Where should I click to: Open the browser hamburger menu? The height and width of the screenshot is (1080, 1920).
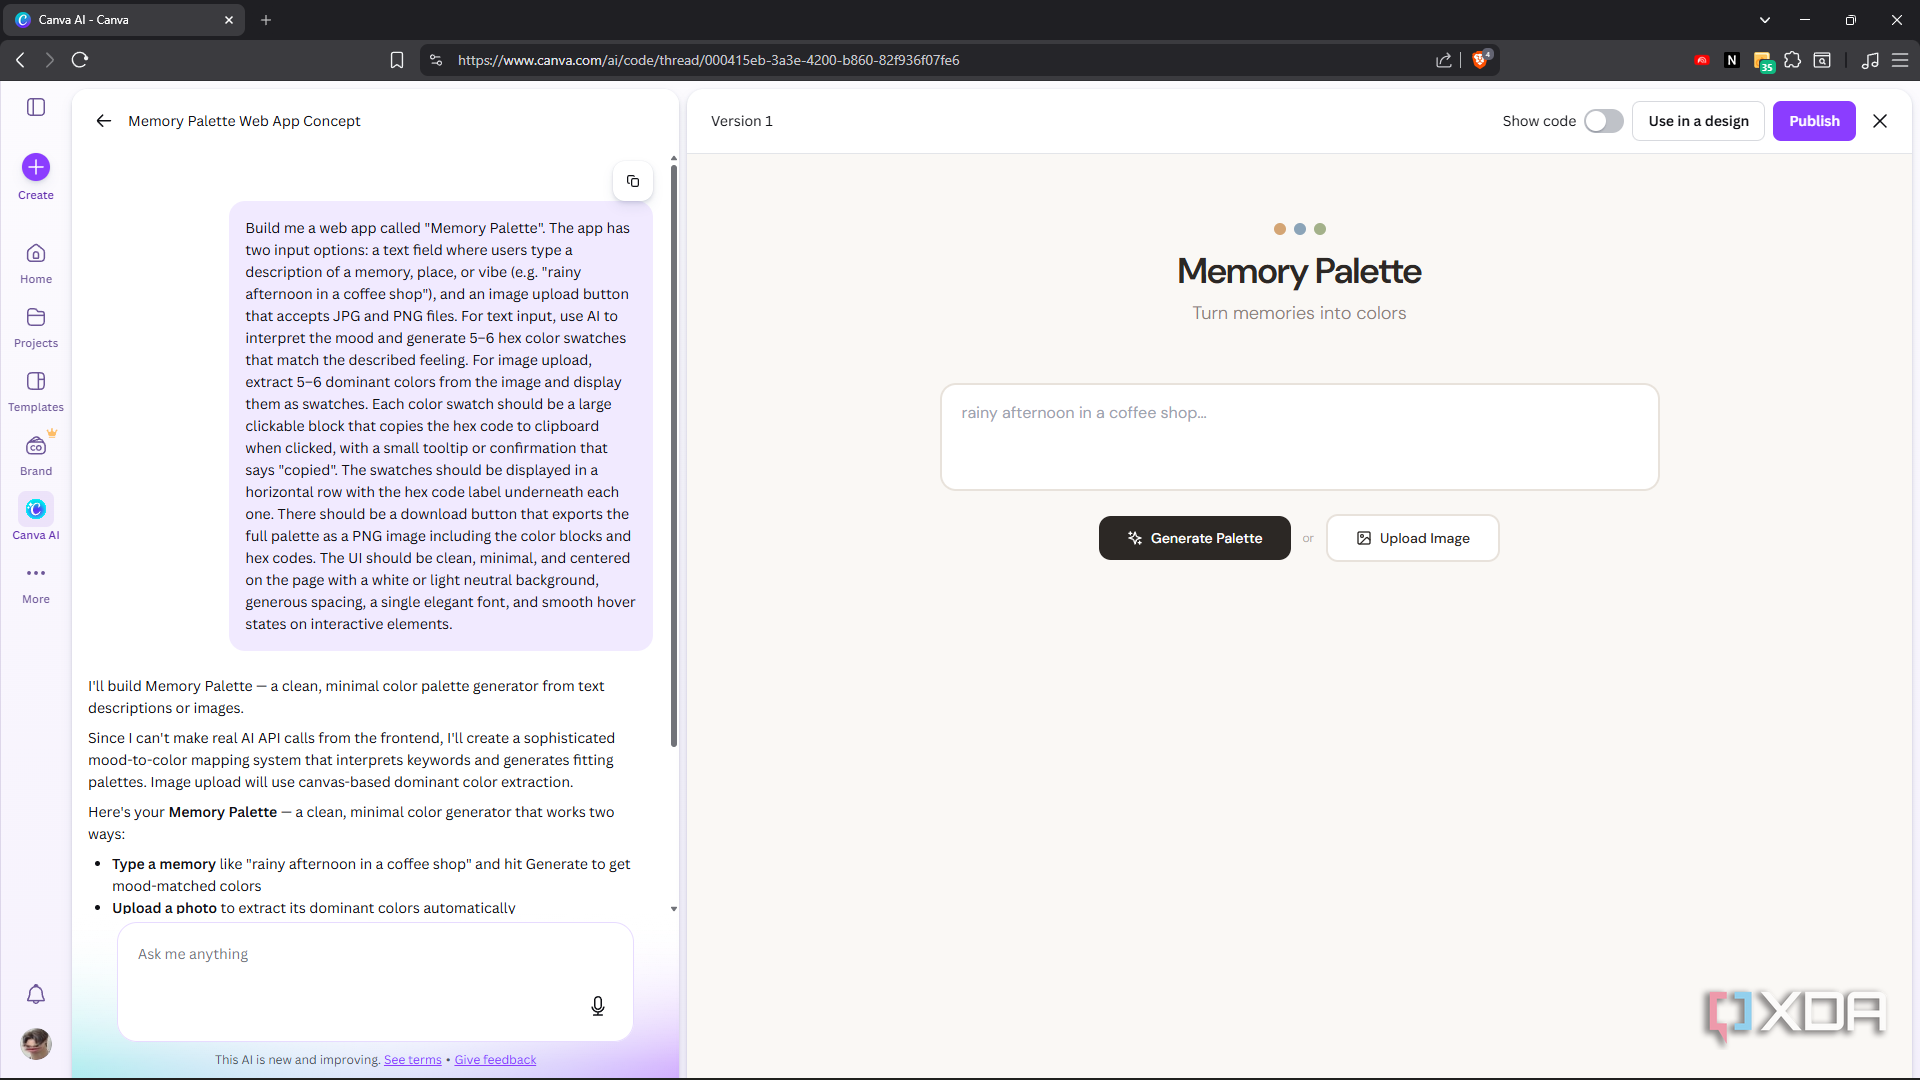[1900, 60]
